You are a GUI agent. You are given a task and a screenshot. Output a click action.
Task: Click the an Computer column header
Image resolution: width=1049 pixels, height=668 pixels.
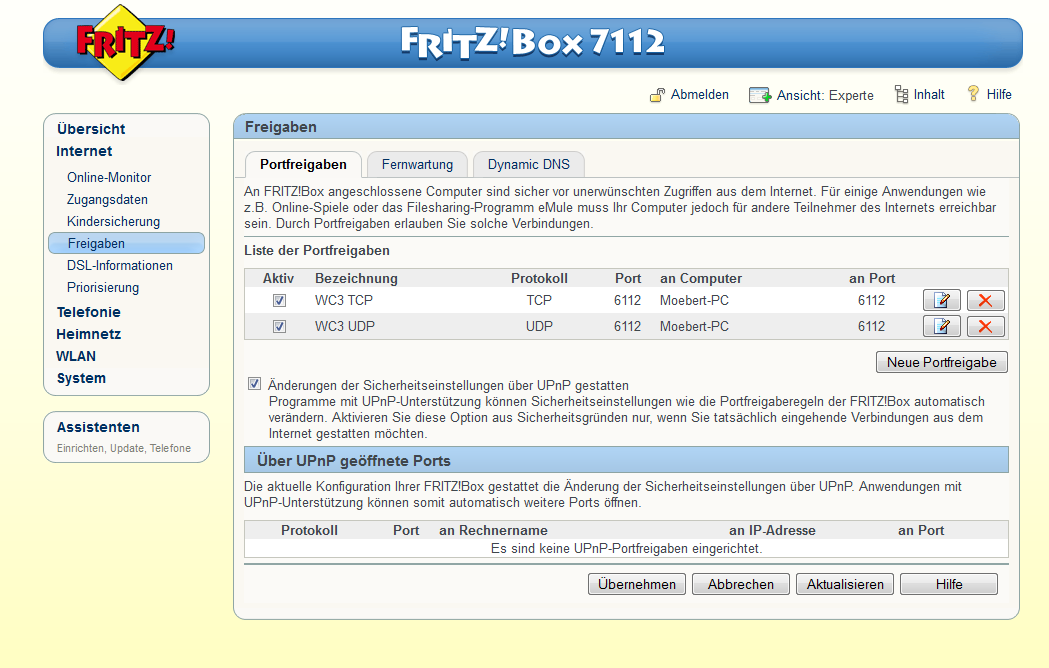point(700,278)
